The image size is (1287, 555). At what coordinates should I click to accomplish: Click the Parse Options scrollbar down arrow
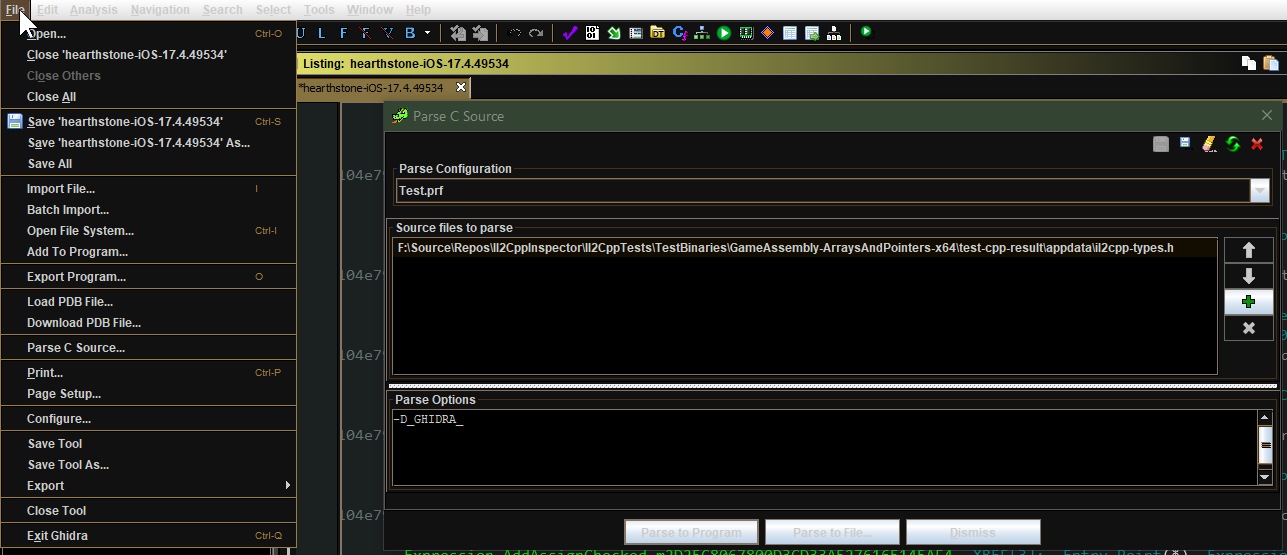coord(1265,476)
